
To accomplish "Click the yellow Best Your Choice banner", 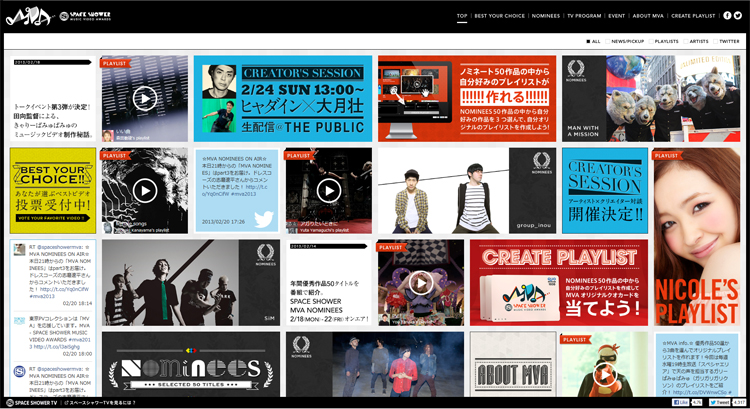I will tap(53, 191).
